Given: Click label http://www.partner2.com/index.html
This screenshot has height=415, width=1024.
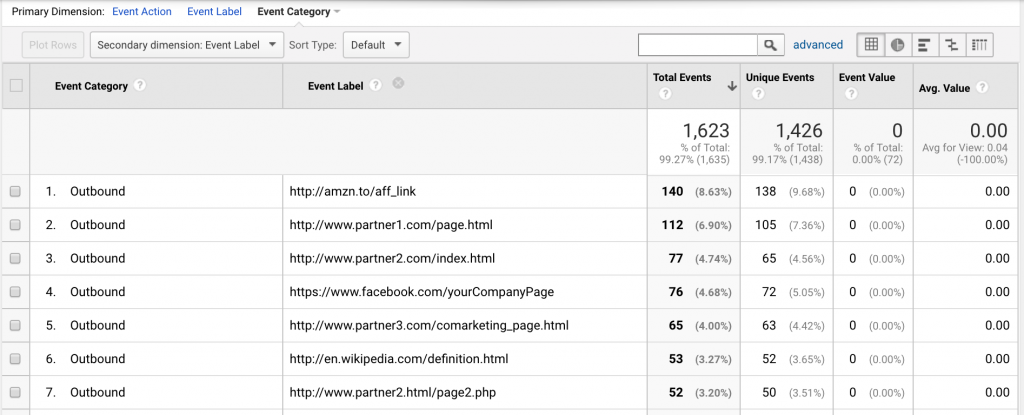Looking at the screenshot, I should (392, 258).
